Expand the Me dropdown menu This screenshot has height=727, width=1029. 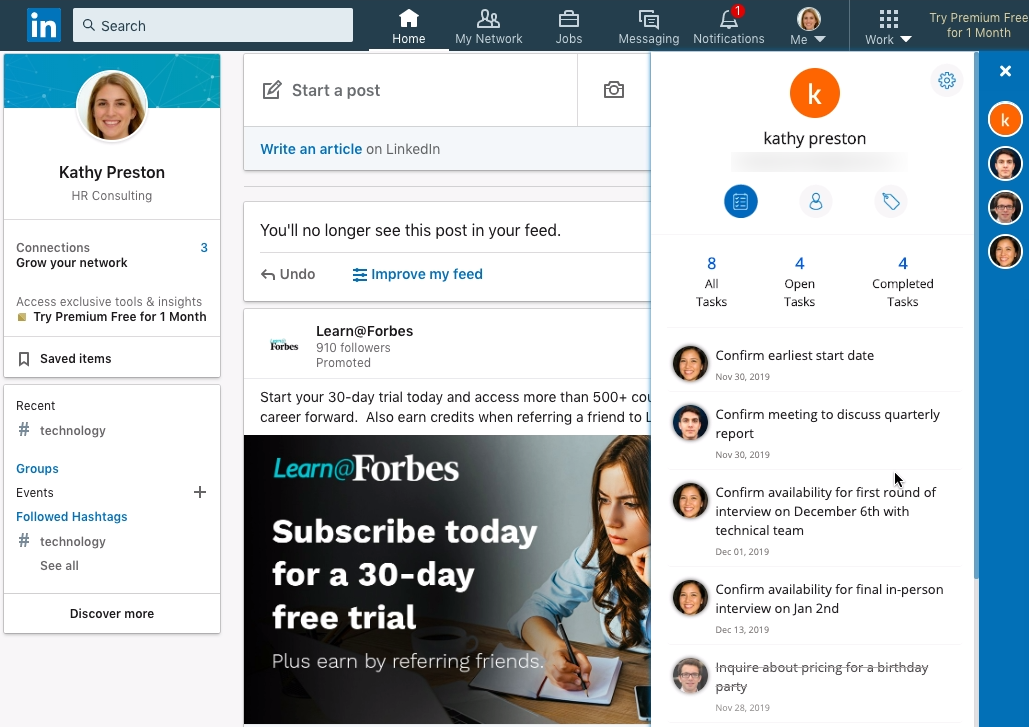click(x=808, y=27)
